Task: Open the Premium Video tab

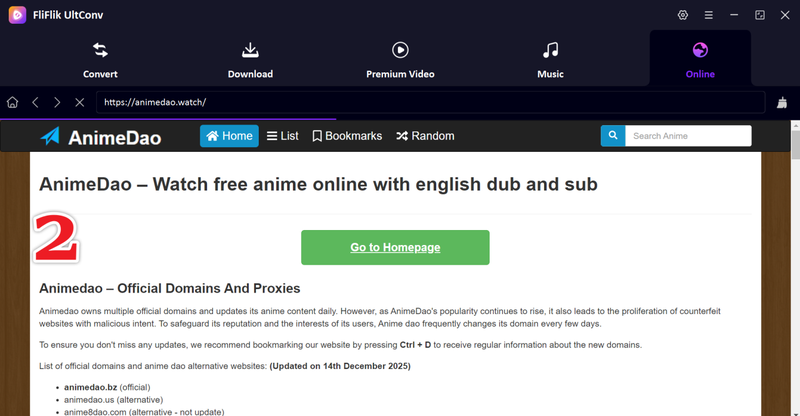Action: (x=400, y=60)
